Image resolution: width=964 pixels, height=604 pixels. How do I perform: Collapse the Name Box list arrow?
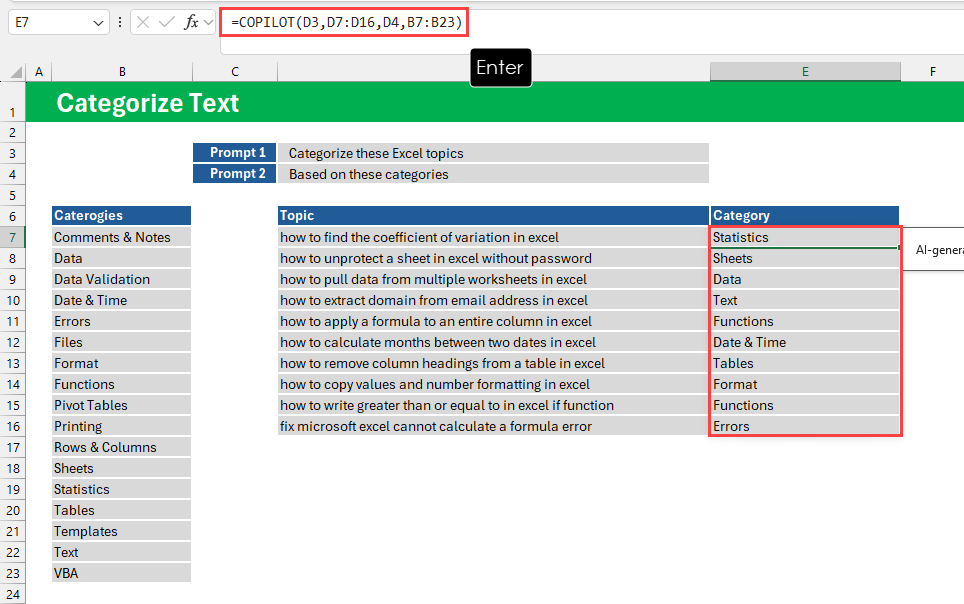point(98,21)
